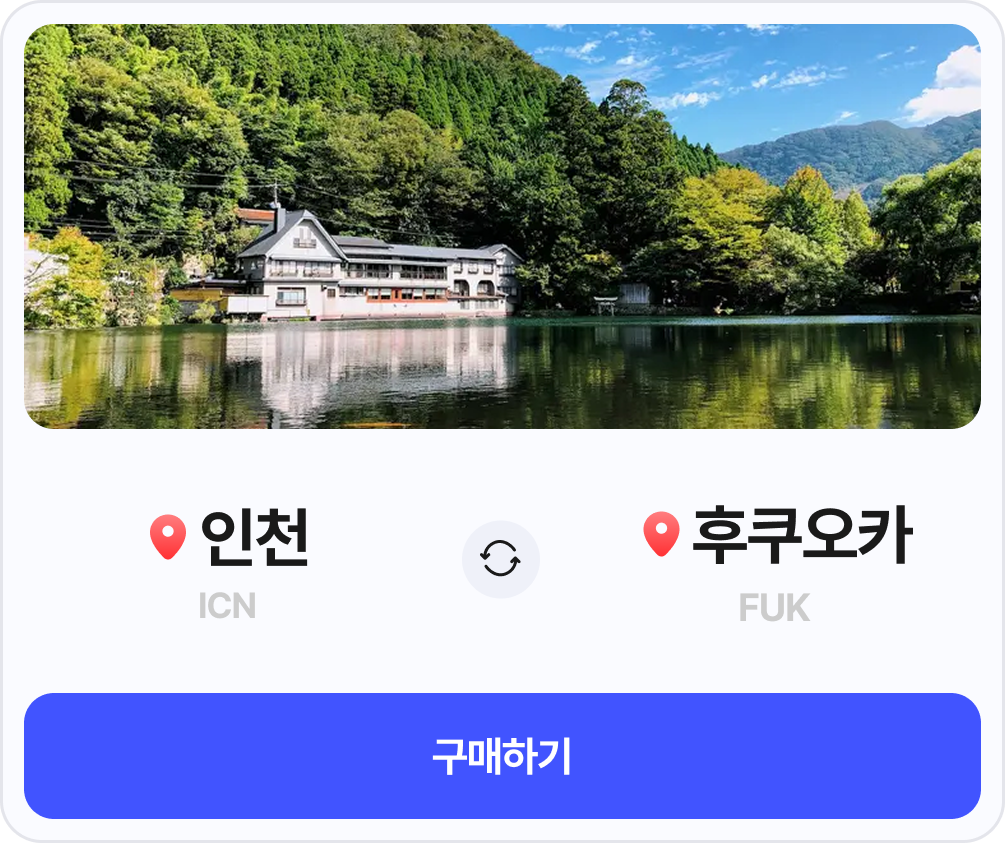Select the 인천 departure city name
The width and height of the screenshot is (1005, 843).
pos(255,537)
